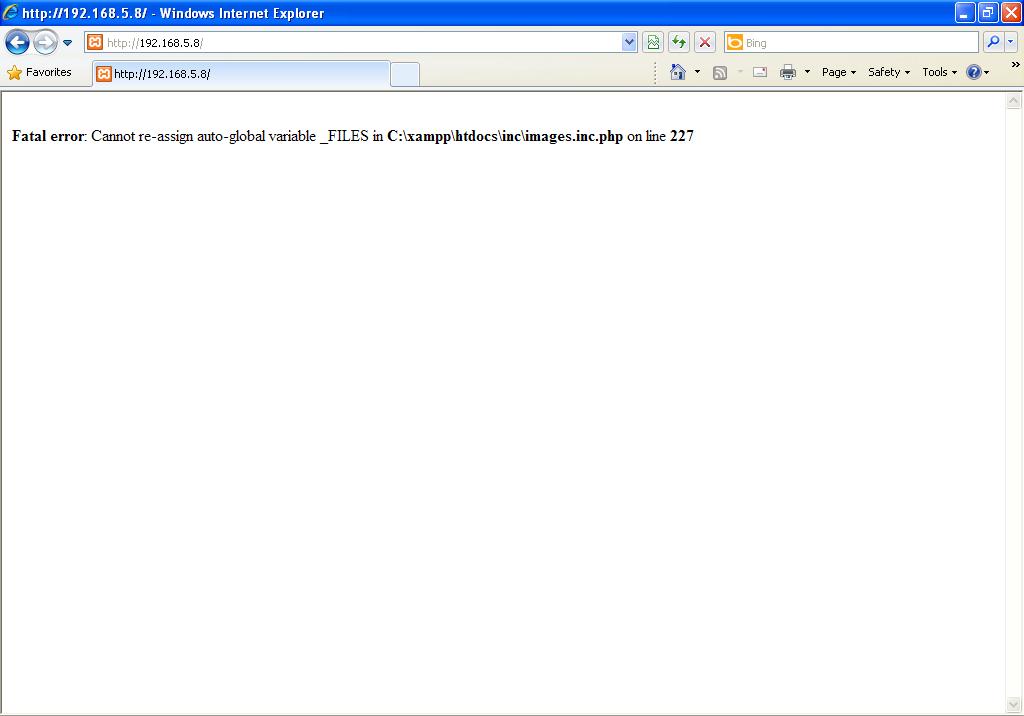1024x716 pixels.
Task: Click the Print icon
Action: click(788, 72)
